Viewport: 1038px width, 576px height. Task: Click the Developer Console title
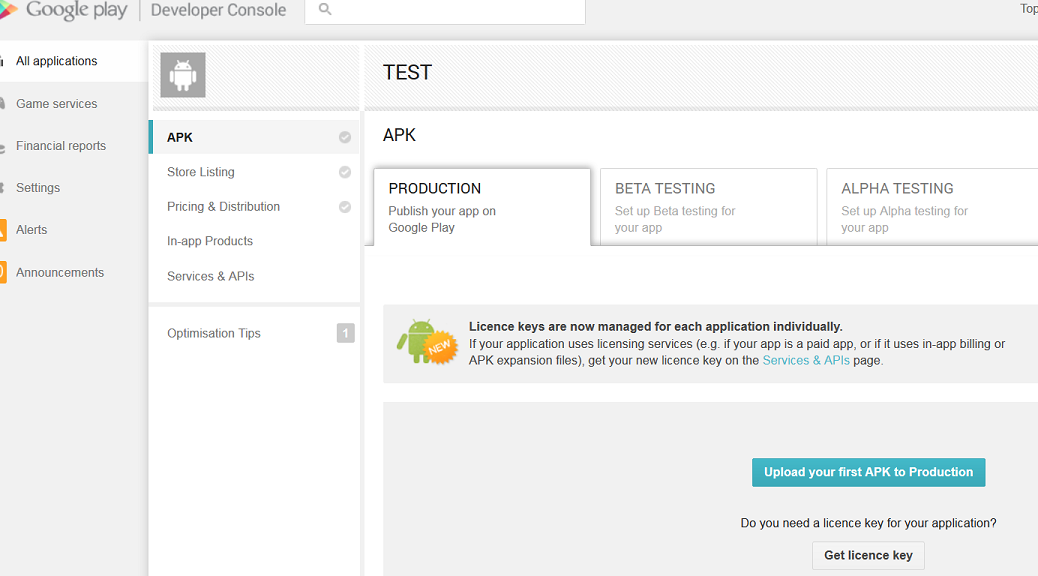click(218, 10)
